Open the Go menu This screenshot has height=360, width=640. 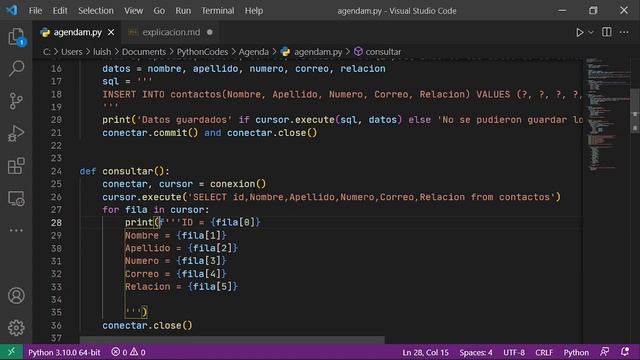pyautogui.click(x=159, y=11)
